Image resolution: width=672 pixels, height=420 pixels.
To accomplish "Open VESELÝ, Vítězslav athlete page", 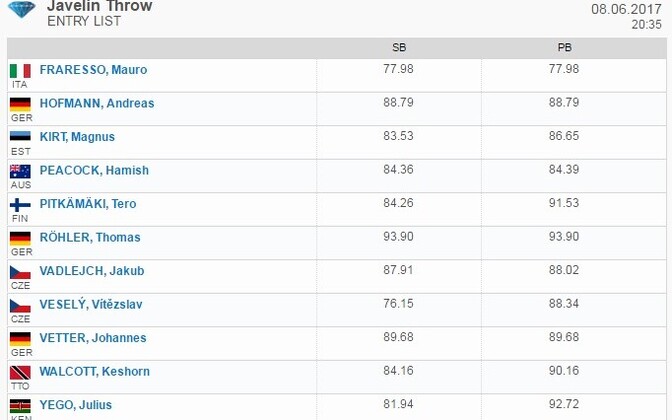I will [91, 304].
